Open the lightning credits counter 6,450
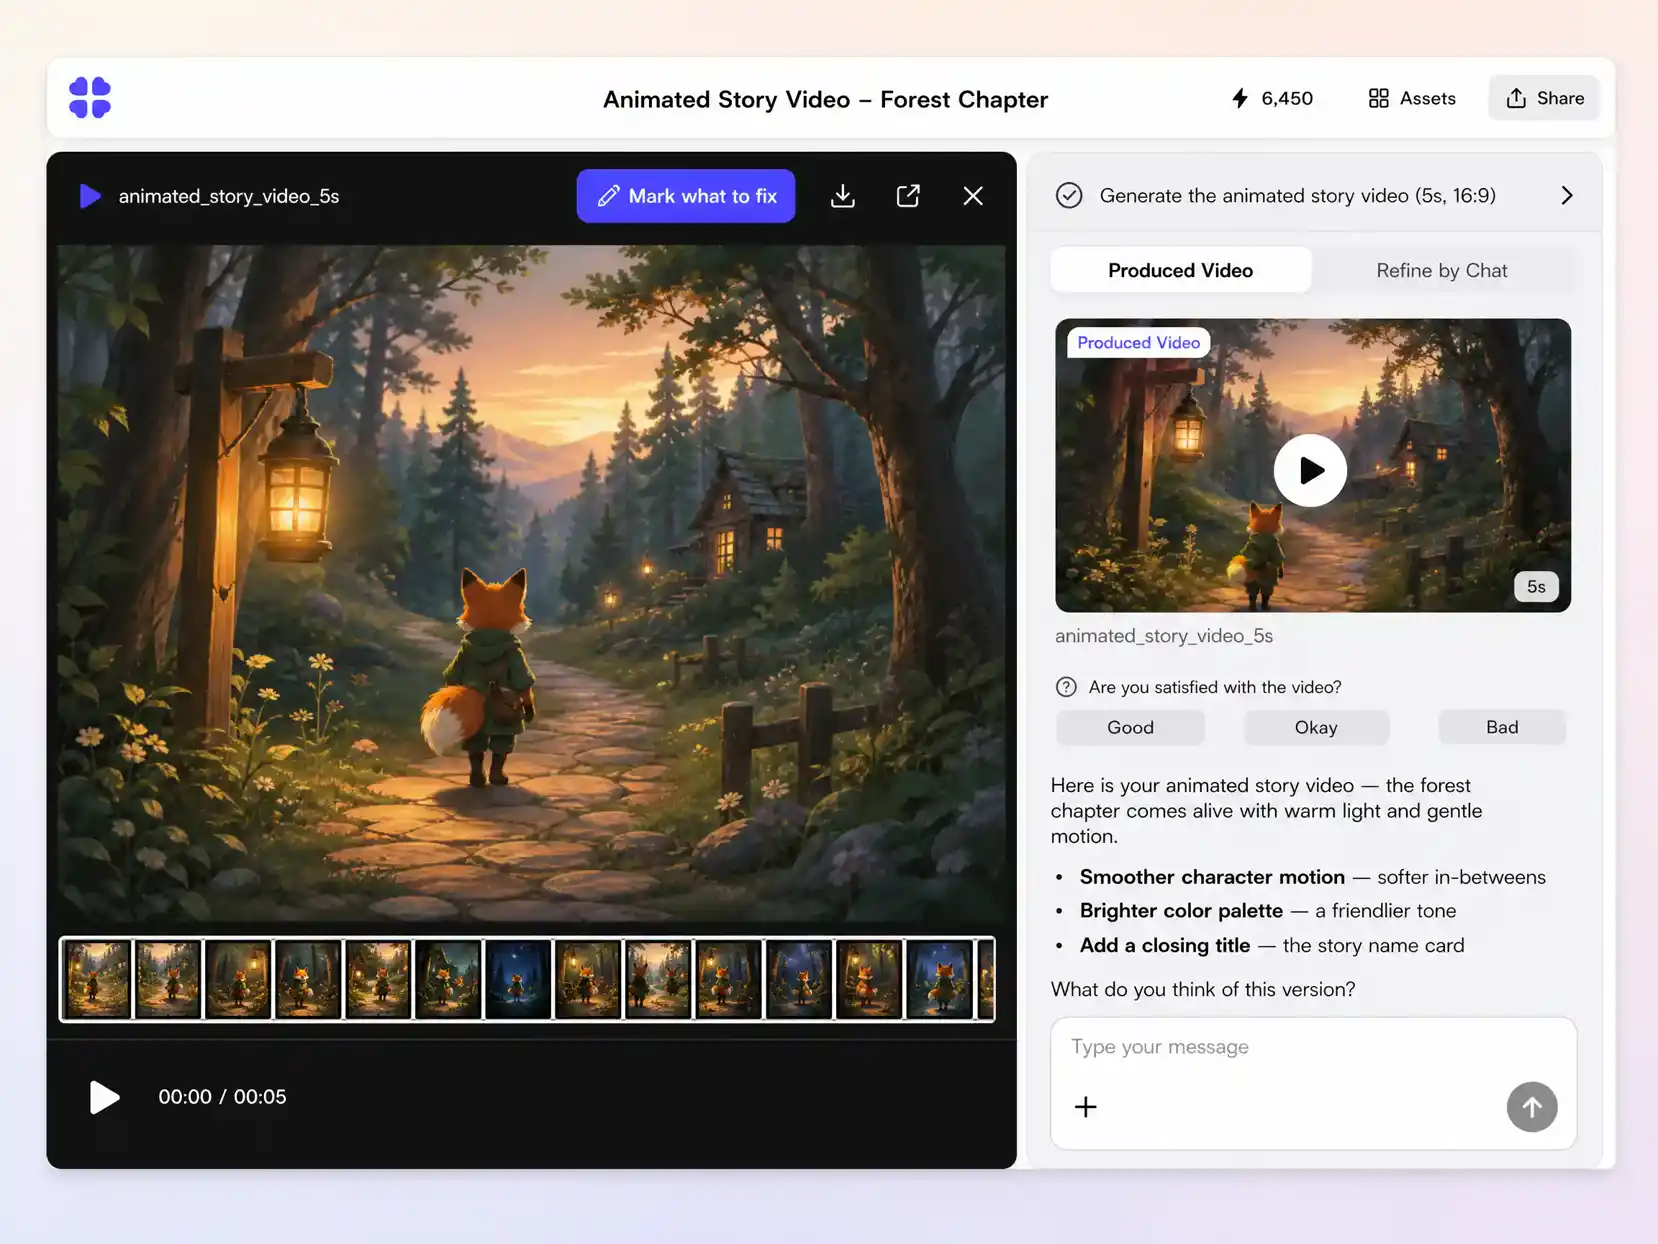This screenshot has height=1244, width=1658. coord(1272,98)
